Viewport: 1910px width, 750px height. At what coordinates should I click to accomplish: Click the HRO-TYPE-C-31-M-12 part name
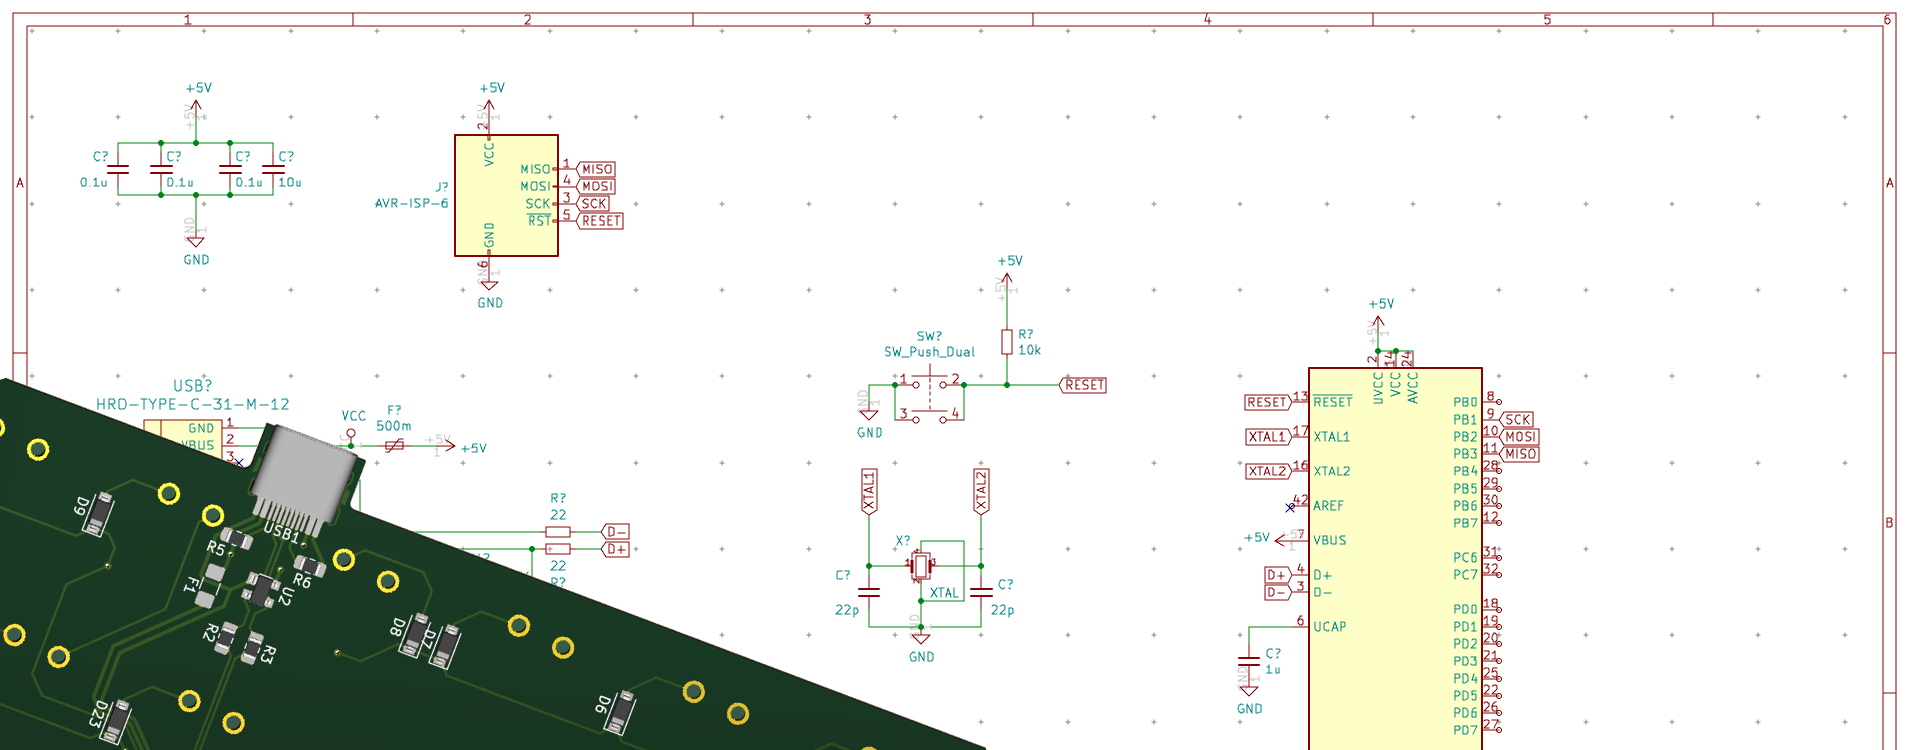point(193,405)
